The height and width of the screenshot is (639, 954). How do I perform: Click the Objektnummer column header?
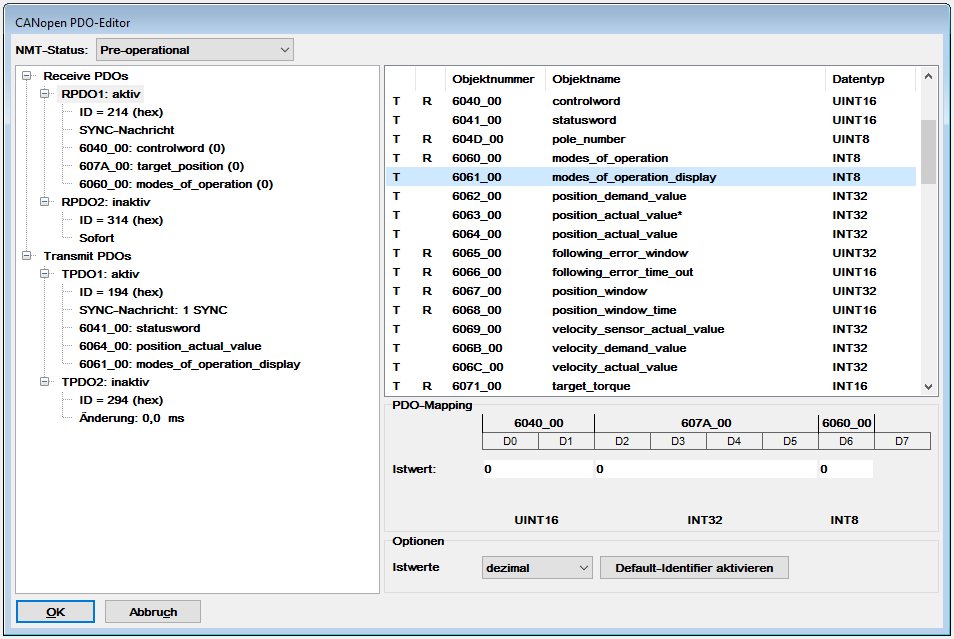[x=493, y=79]
